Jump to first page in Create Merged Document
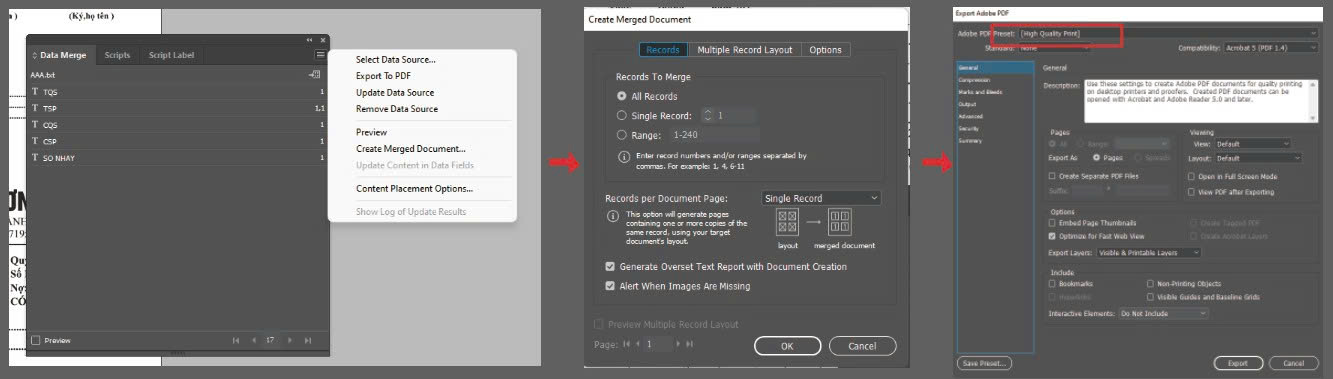Viewport: 1333px width, 379px height. pos(627,344)
